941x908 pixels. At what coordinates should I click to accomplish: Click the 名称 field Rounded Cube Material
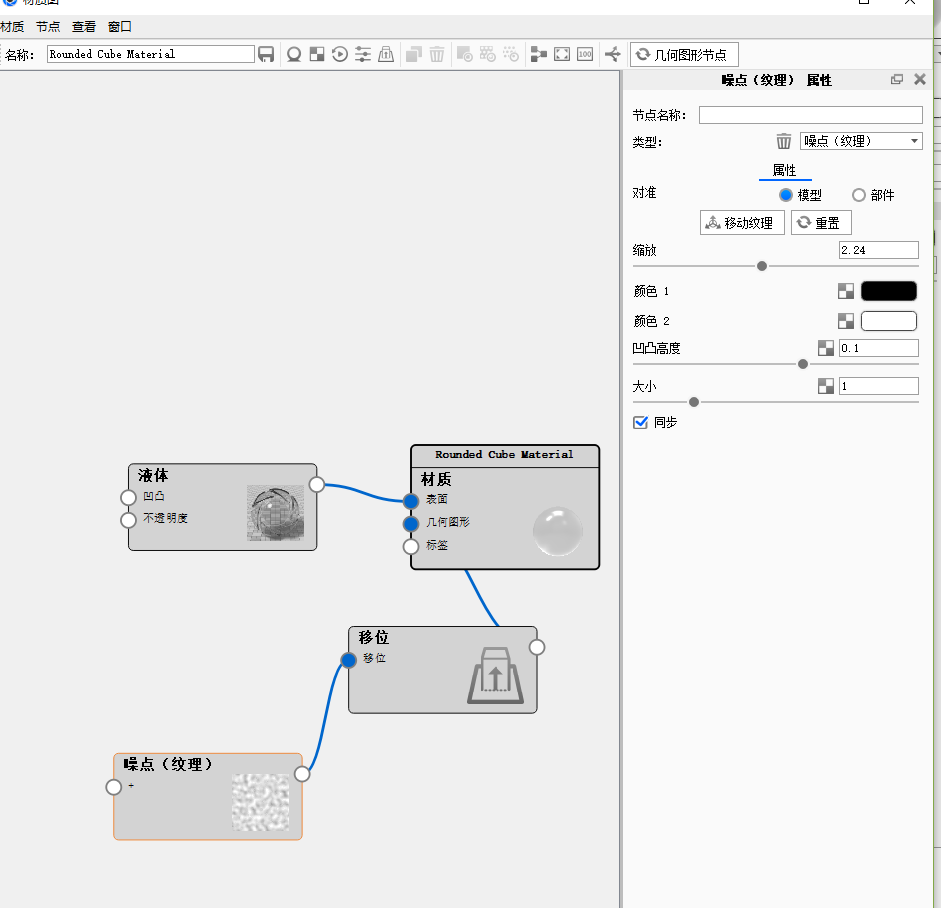click(151, 54)
